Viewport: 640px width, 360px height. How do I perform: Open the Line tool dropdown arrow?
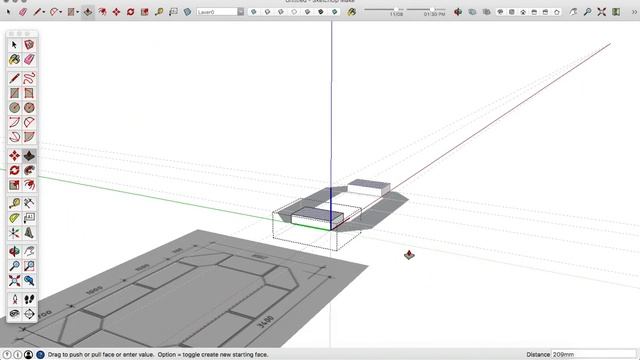[x=44, y=12]
